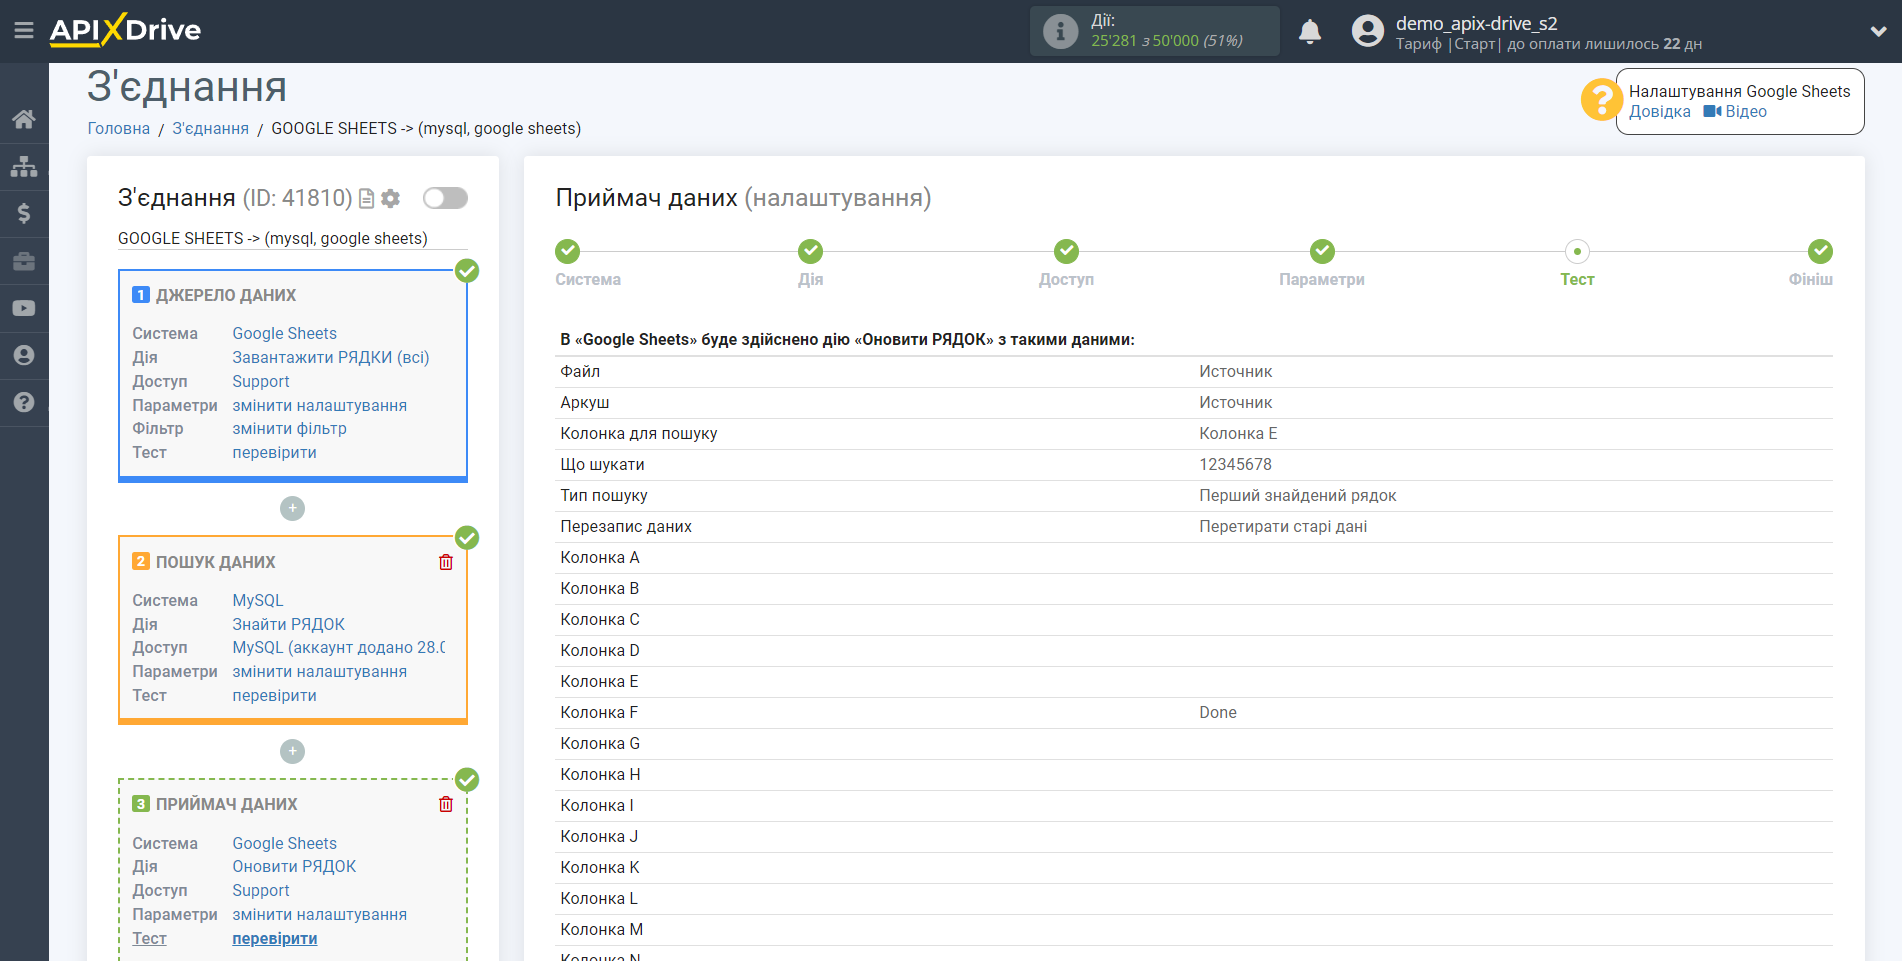
Task: Open the user profile sidebar icon
Action: coord(24,355)
